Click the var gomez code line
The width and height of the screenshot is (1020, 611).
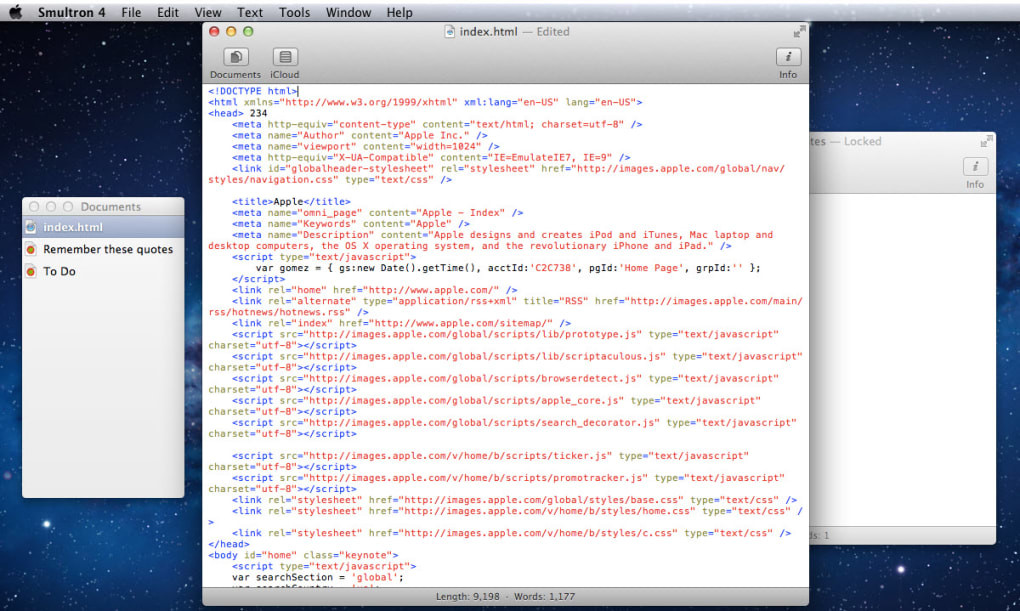[508, 268]
